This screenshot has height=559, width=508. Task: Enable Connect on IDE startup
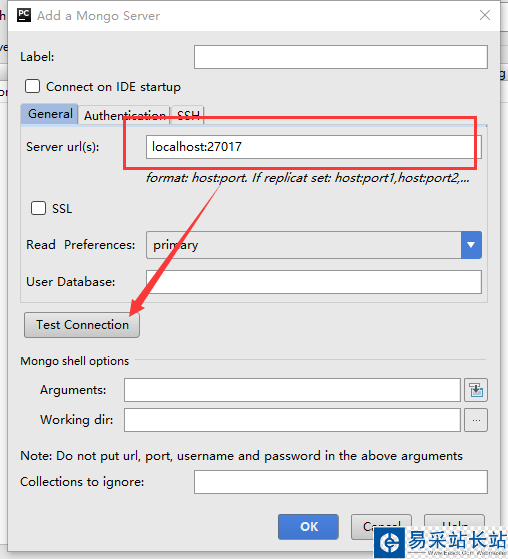point(32,86)
